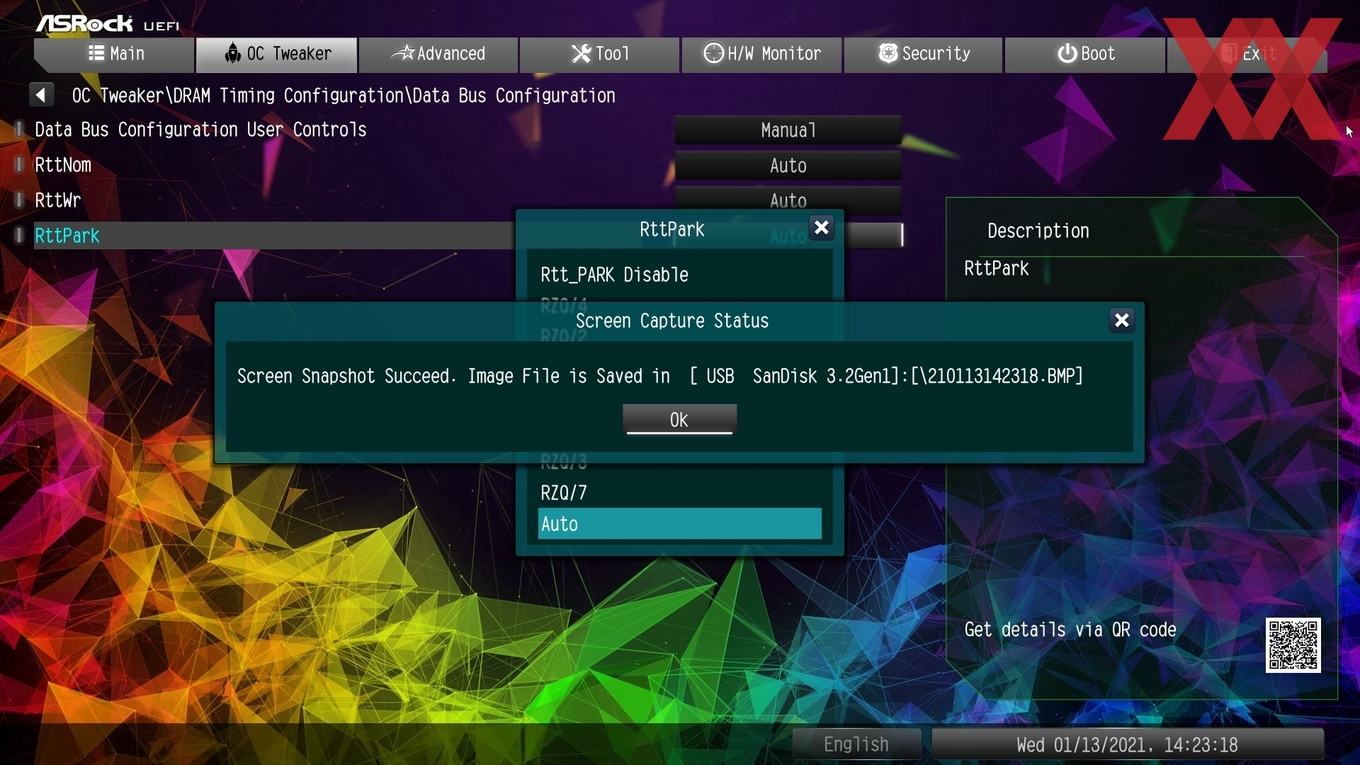Screen dimensions: 1360x765
Task: Select Rtt_PARK Disable option
Action: click(680, 275)
